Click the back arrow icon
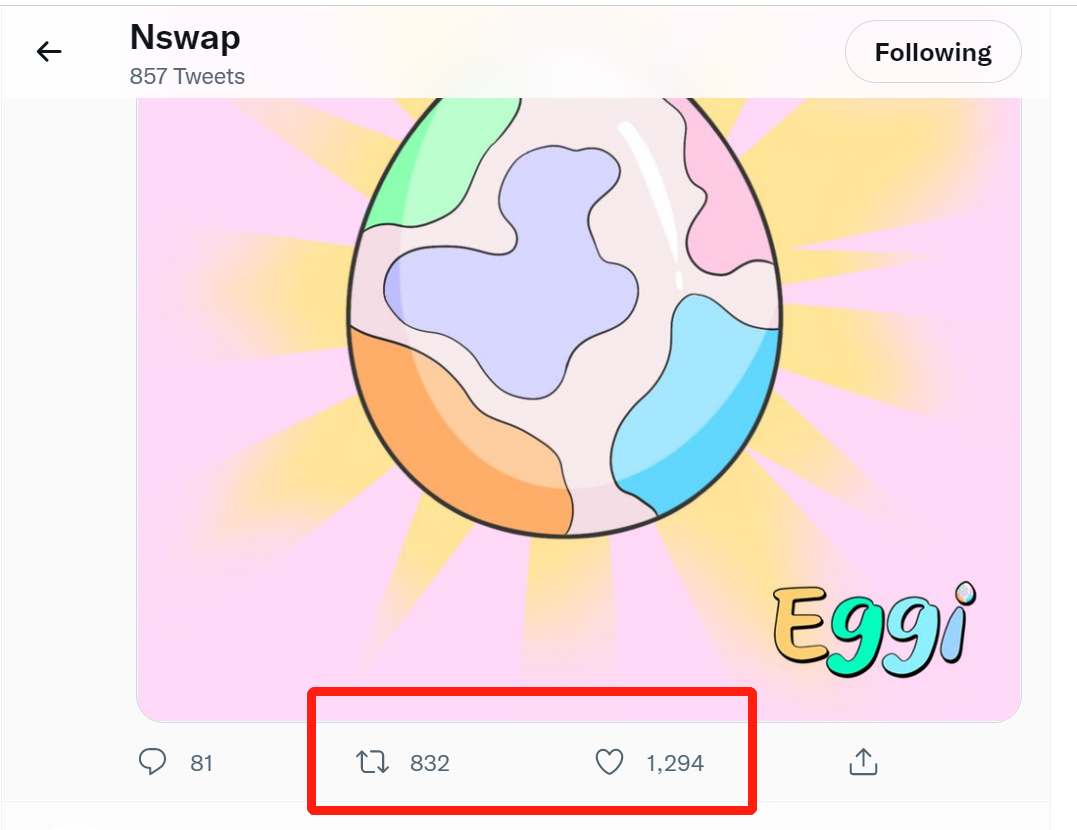1077x830 pixels. point(49,52)
